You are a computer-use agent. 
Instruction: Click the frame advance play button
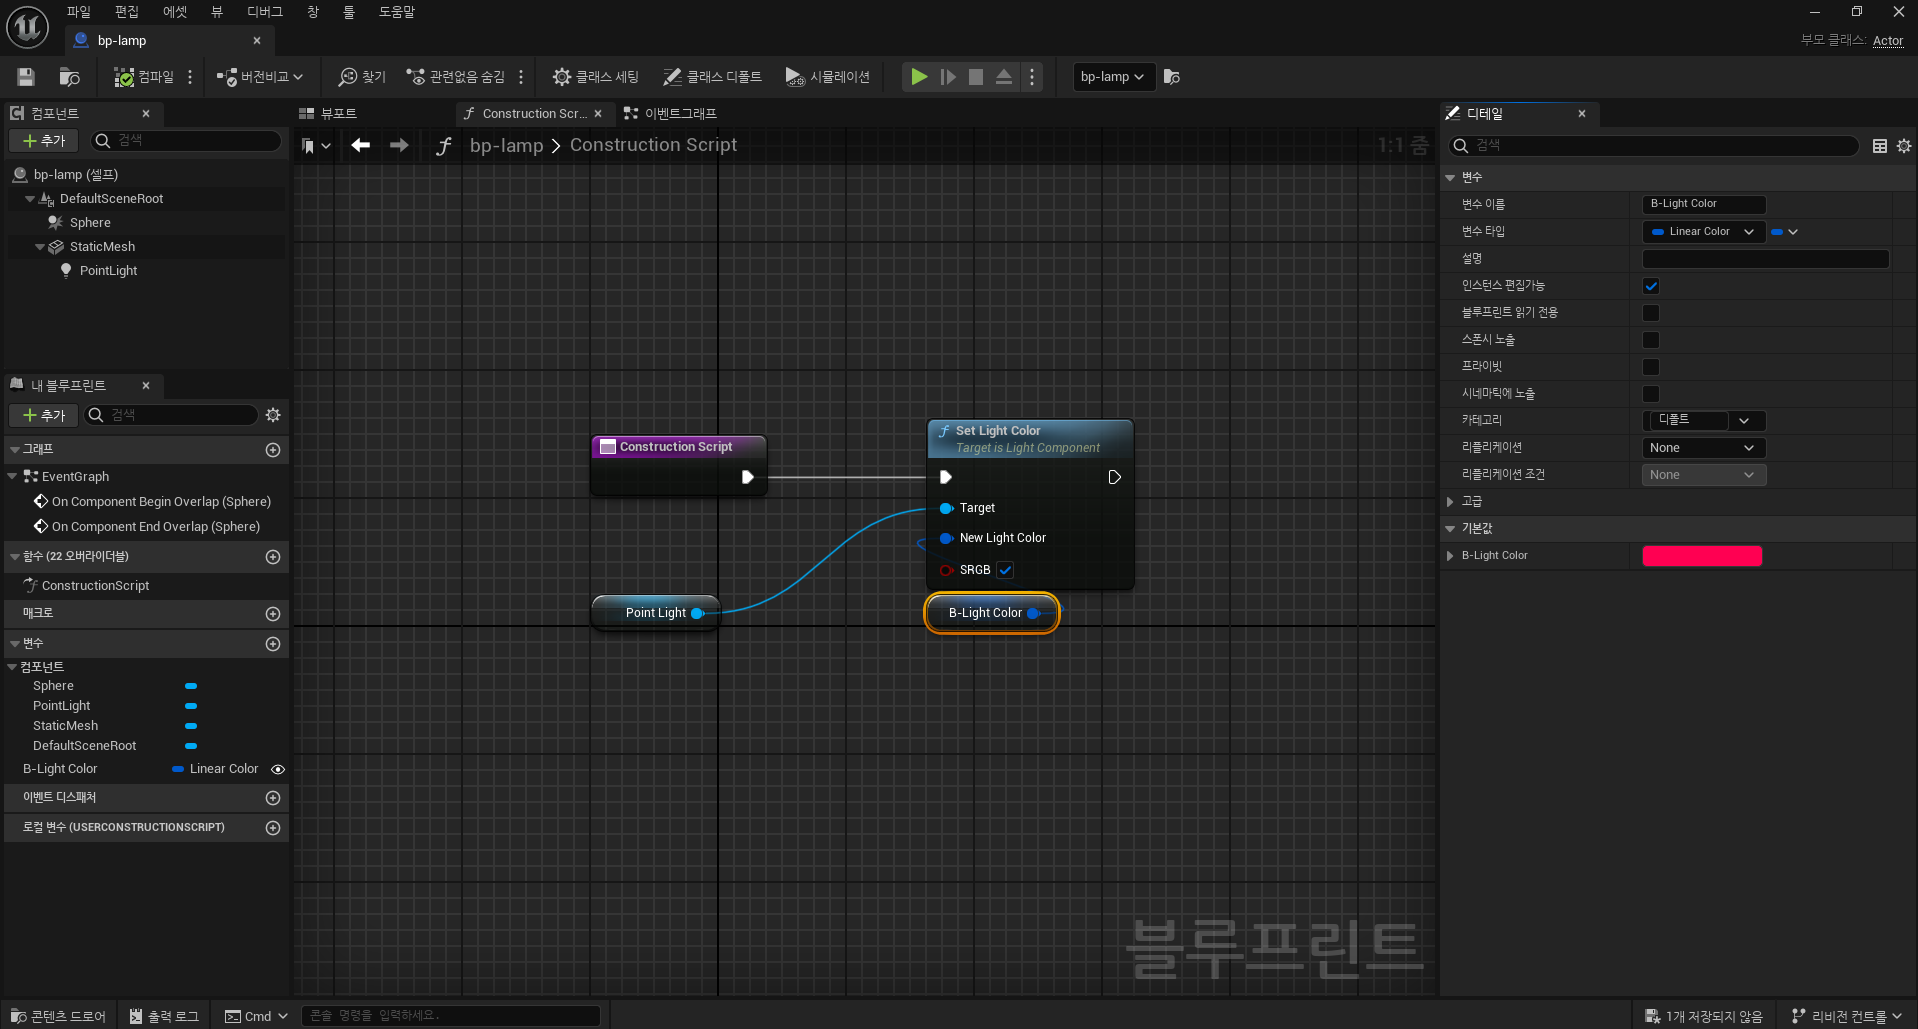948,77
